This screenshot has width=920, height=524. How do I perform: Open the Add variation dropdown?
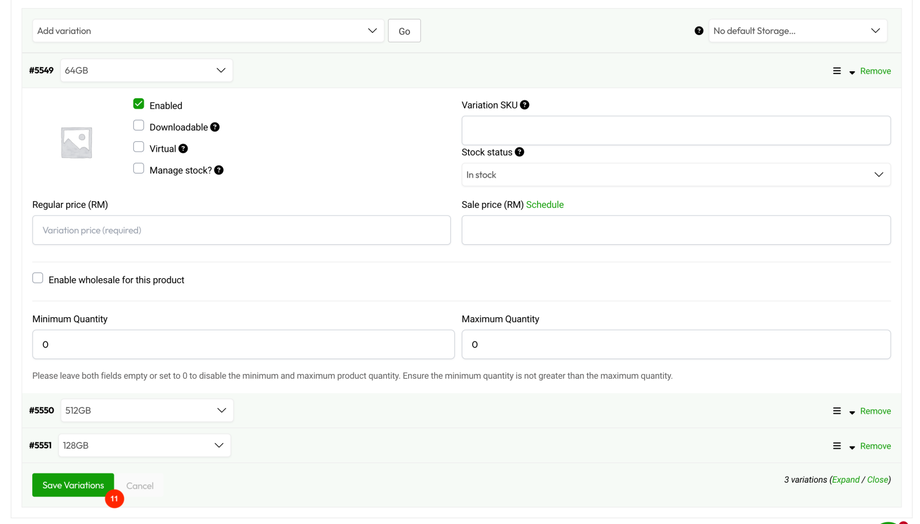(208, 31)
